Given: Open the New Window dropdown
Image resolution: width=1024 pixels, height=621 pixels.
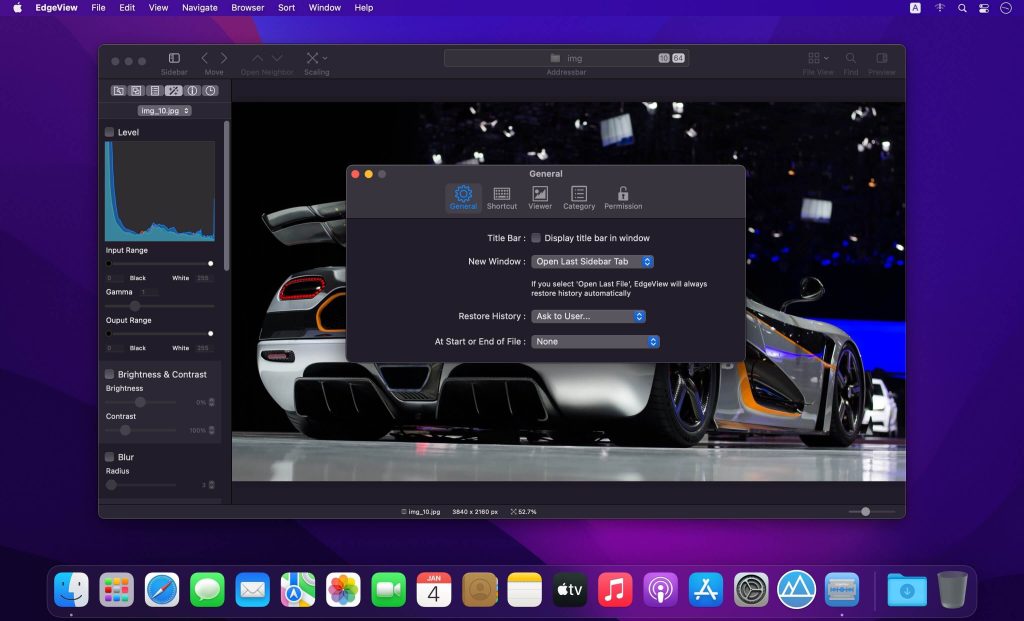Looking at the screenshot, I should coord(595,261).
